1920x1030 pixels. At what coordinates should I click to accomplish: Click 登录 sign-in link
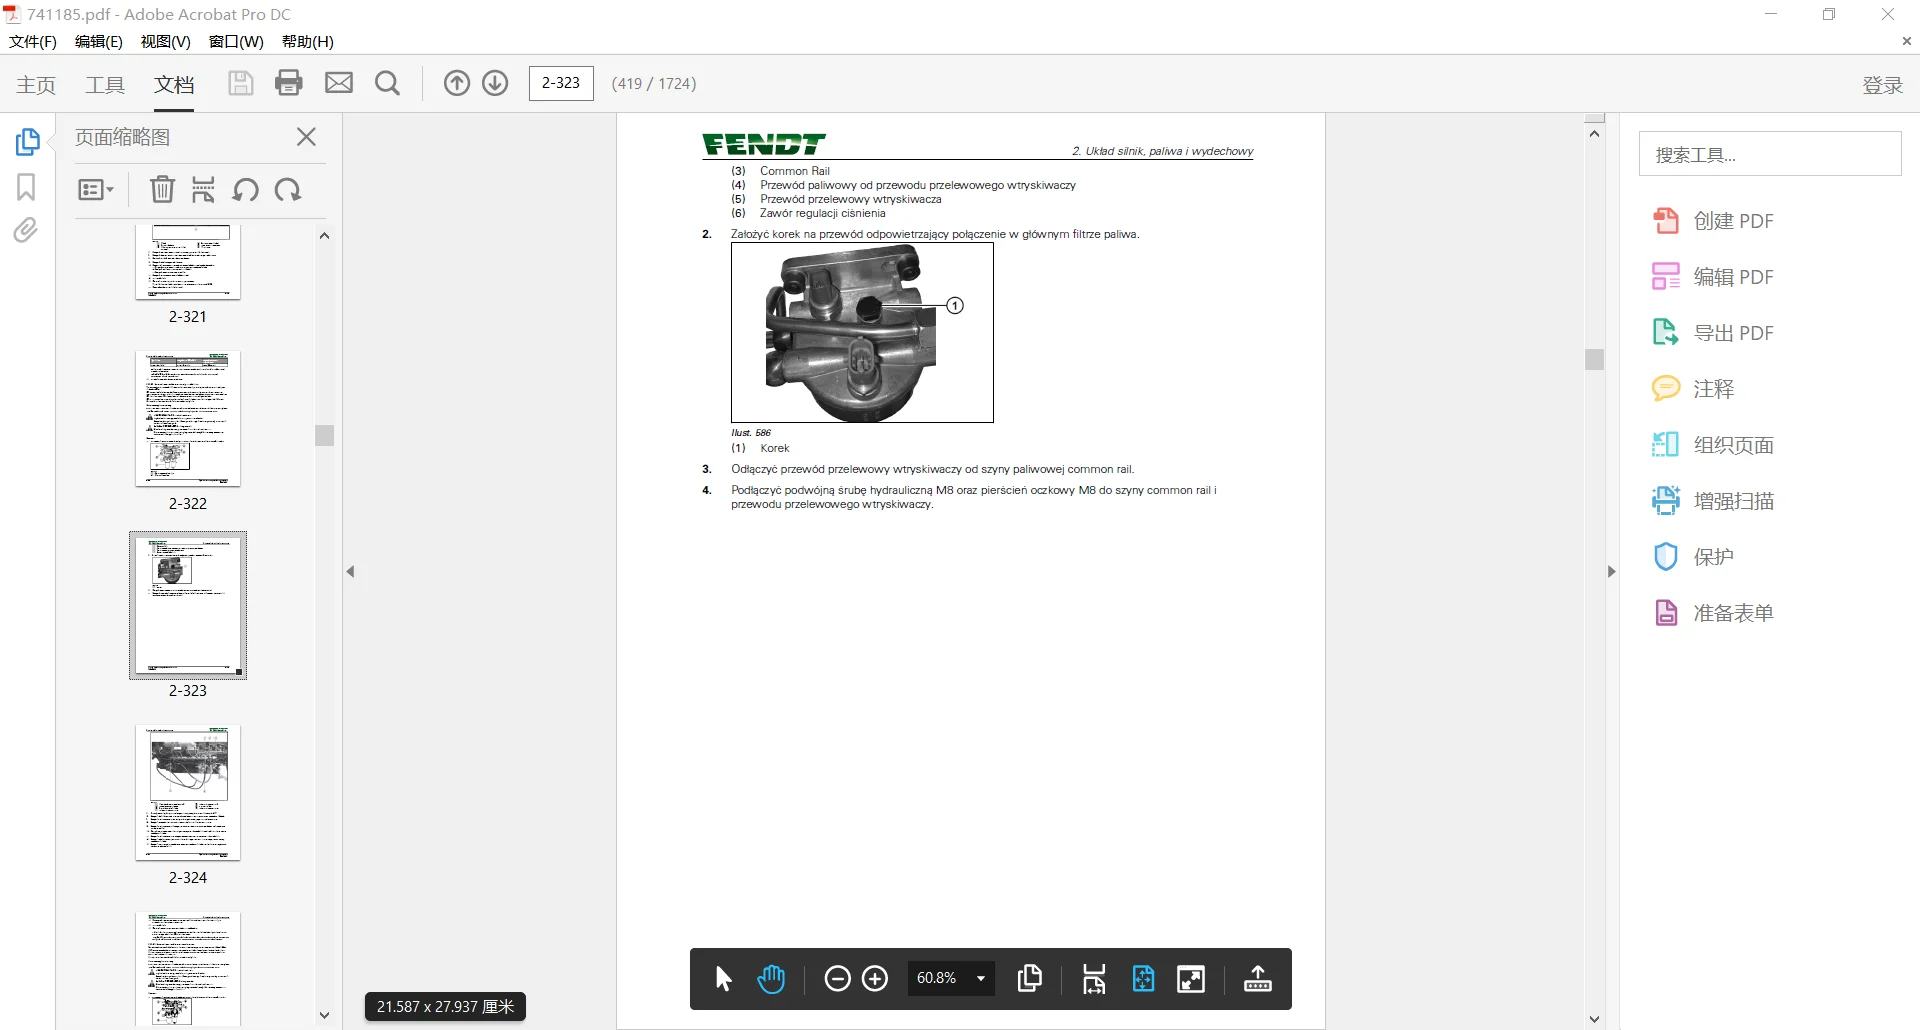pyautogui.click(x=1882, y=85)
